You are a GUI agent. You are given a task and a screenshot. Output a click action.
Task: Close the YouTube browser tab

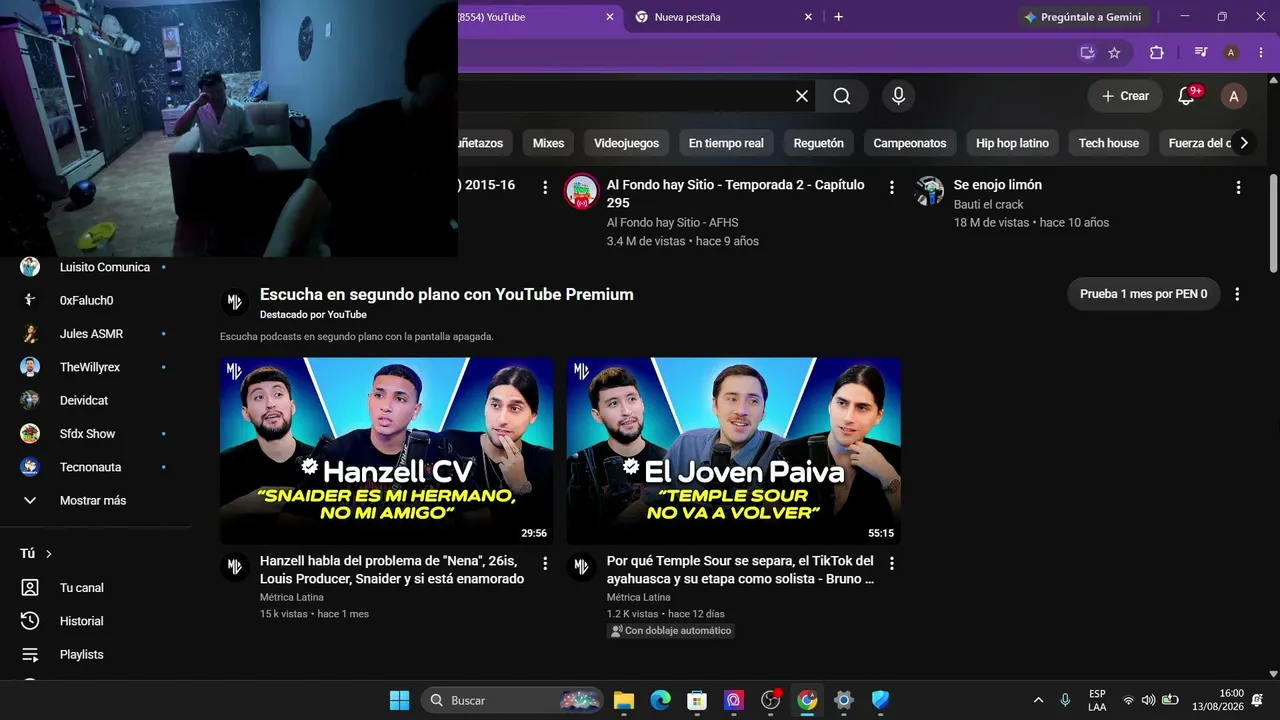610,17
